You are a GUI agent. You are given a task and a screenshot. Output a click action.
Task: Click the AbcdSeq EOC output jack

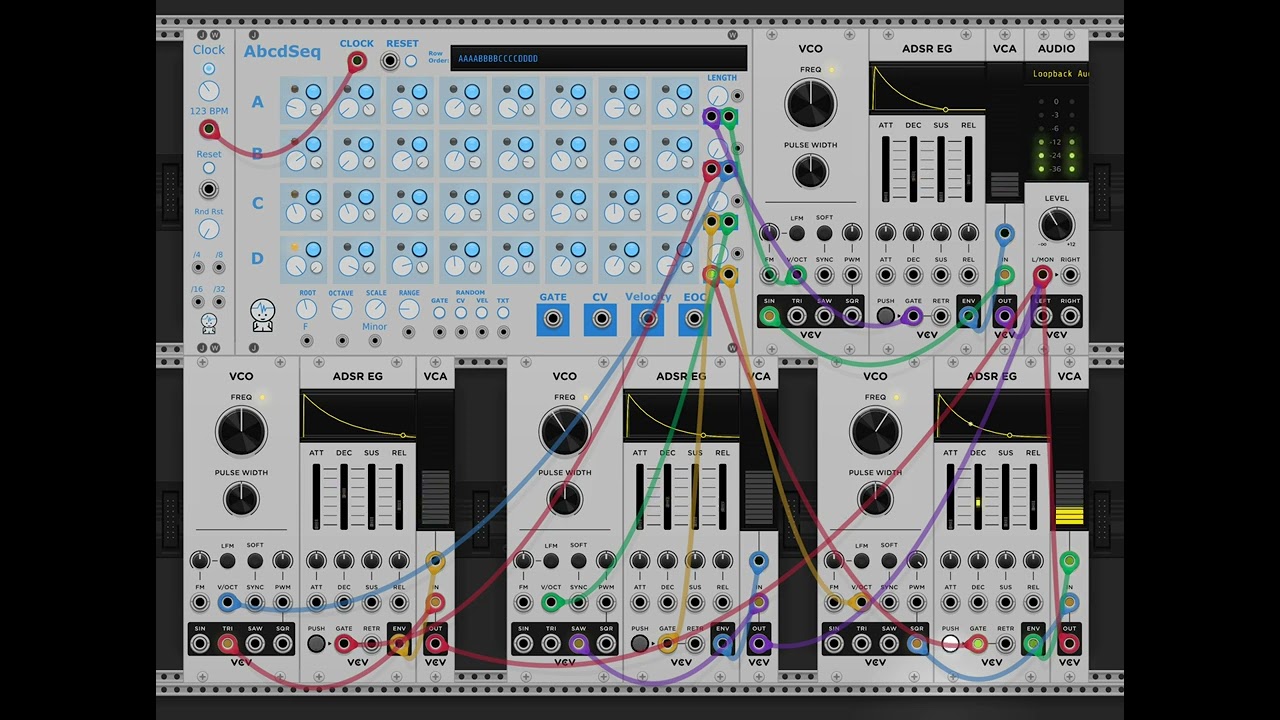694,320
